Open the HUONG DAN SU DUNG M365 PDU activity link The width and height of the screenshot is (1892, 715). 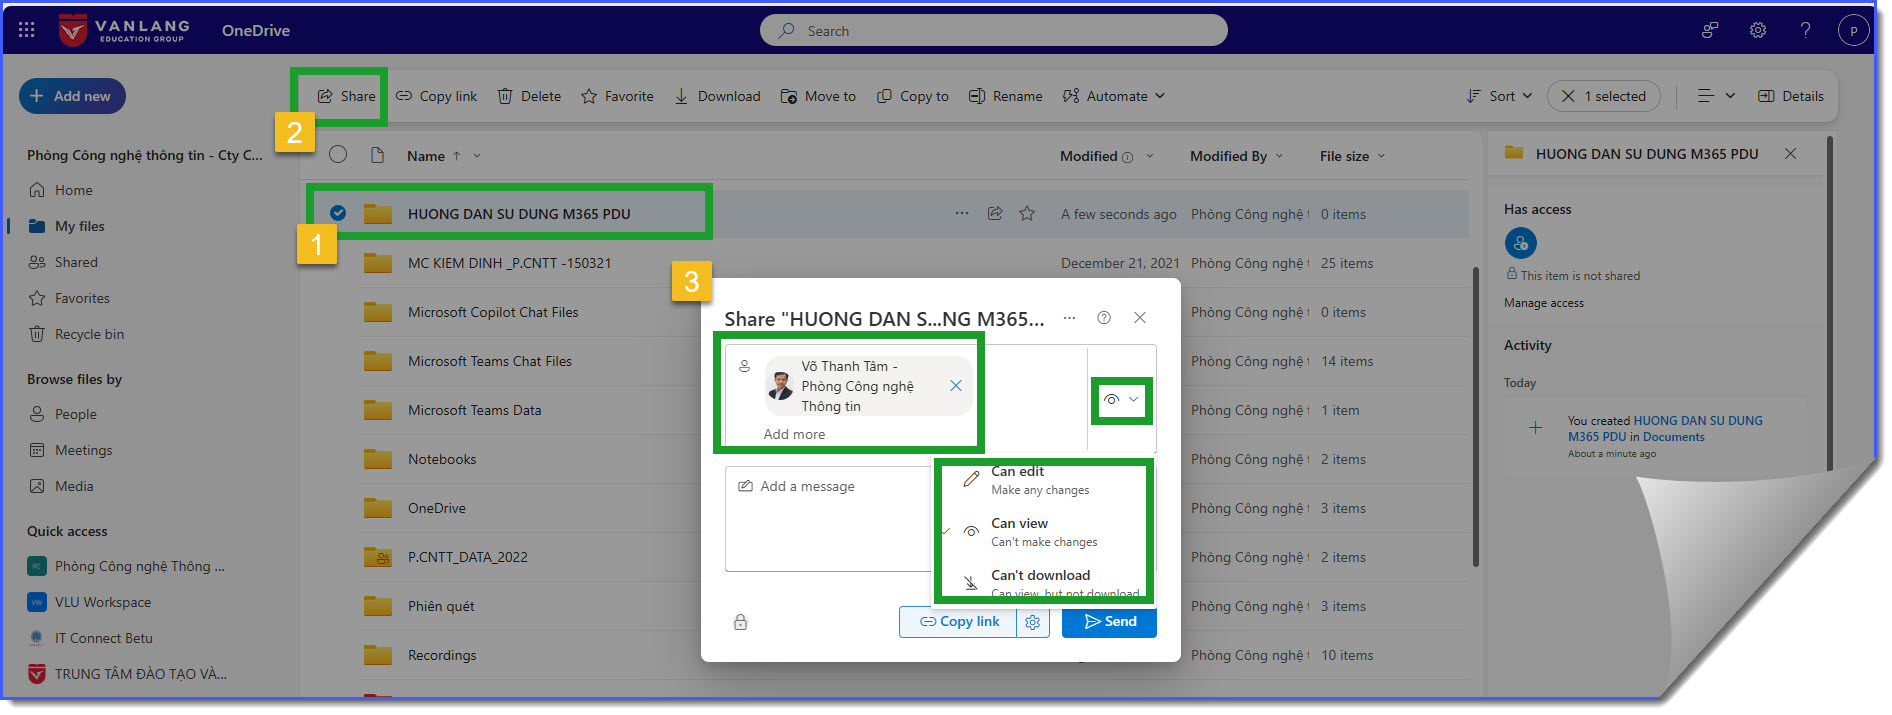point(1665,429)
